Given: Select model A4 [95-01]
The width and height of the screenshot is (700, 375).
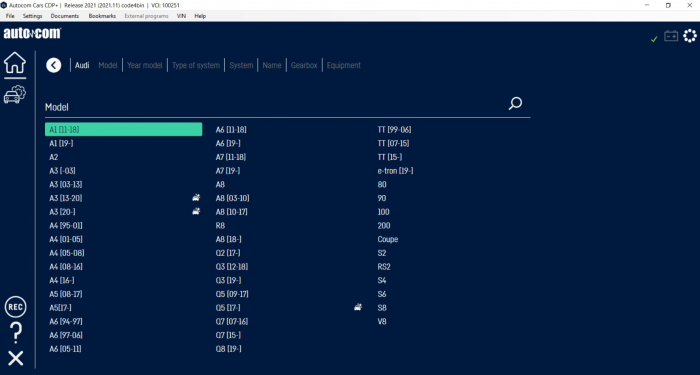Looking at the screenshot, I should (66, 225).
